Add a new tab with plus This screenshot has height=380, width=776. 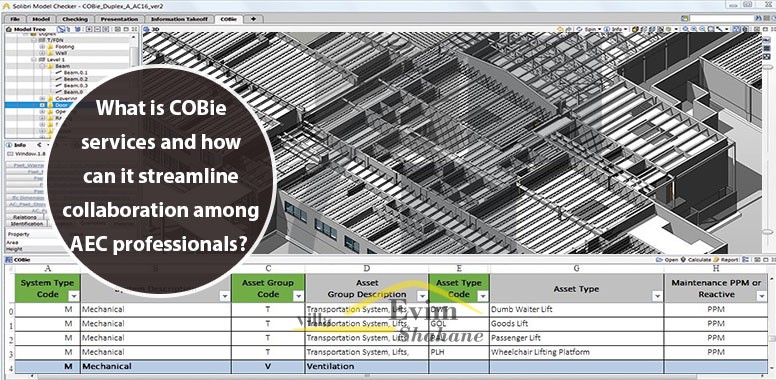click(x=253, y=19)
